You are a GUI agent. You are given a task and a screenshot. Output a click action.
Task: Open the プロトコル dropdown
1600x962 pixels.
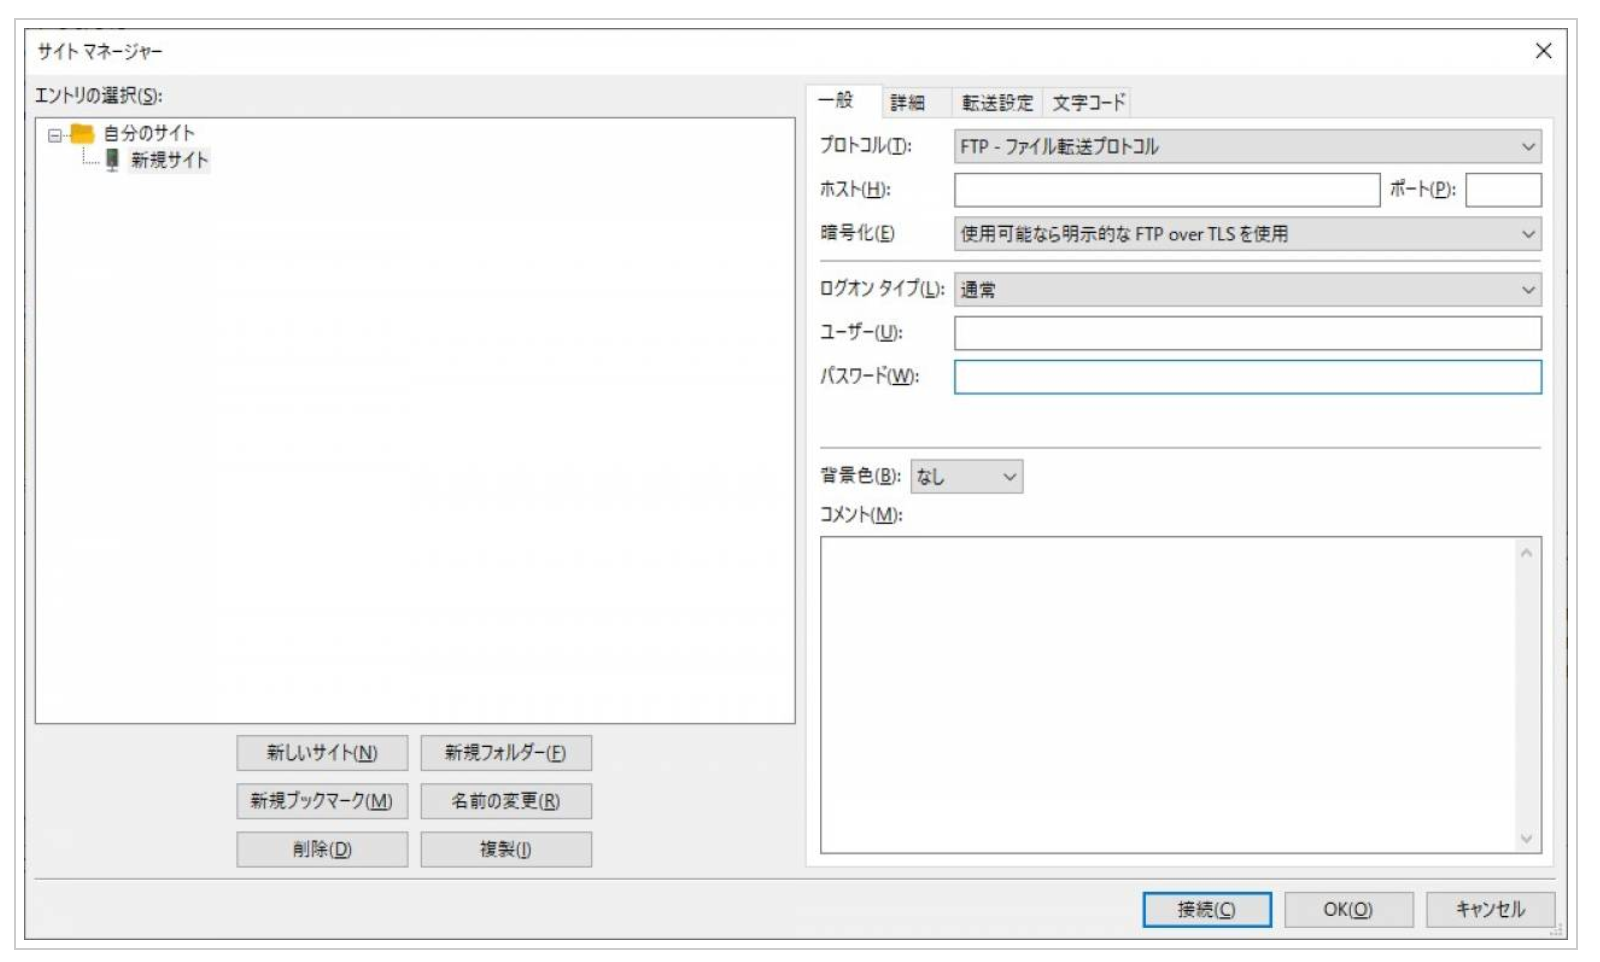pyautogui.click(x=1247, y=146)
